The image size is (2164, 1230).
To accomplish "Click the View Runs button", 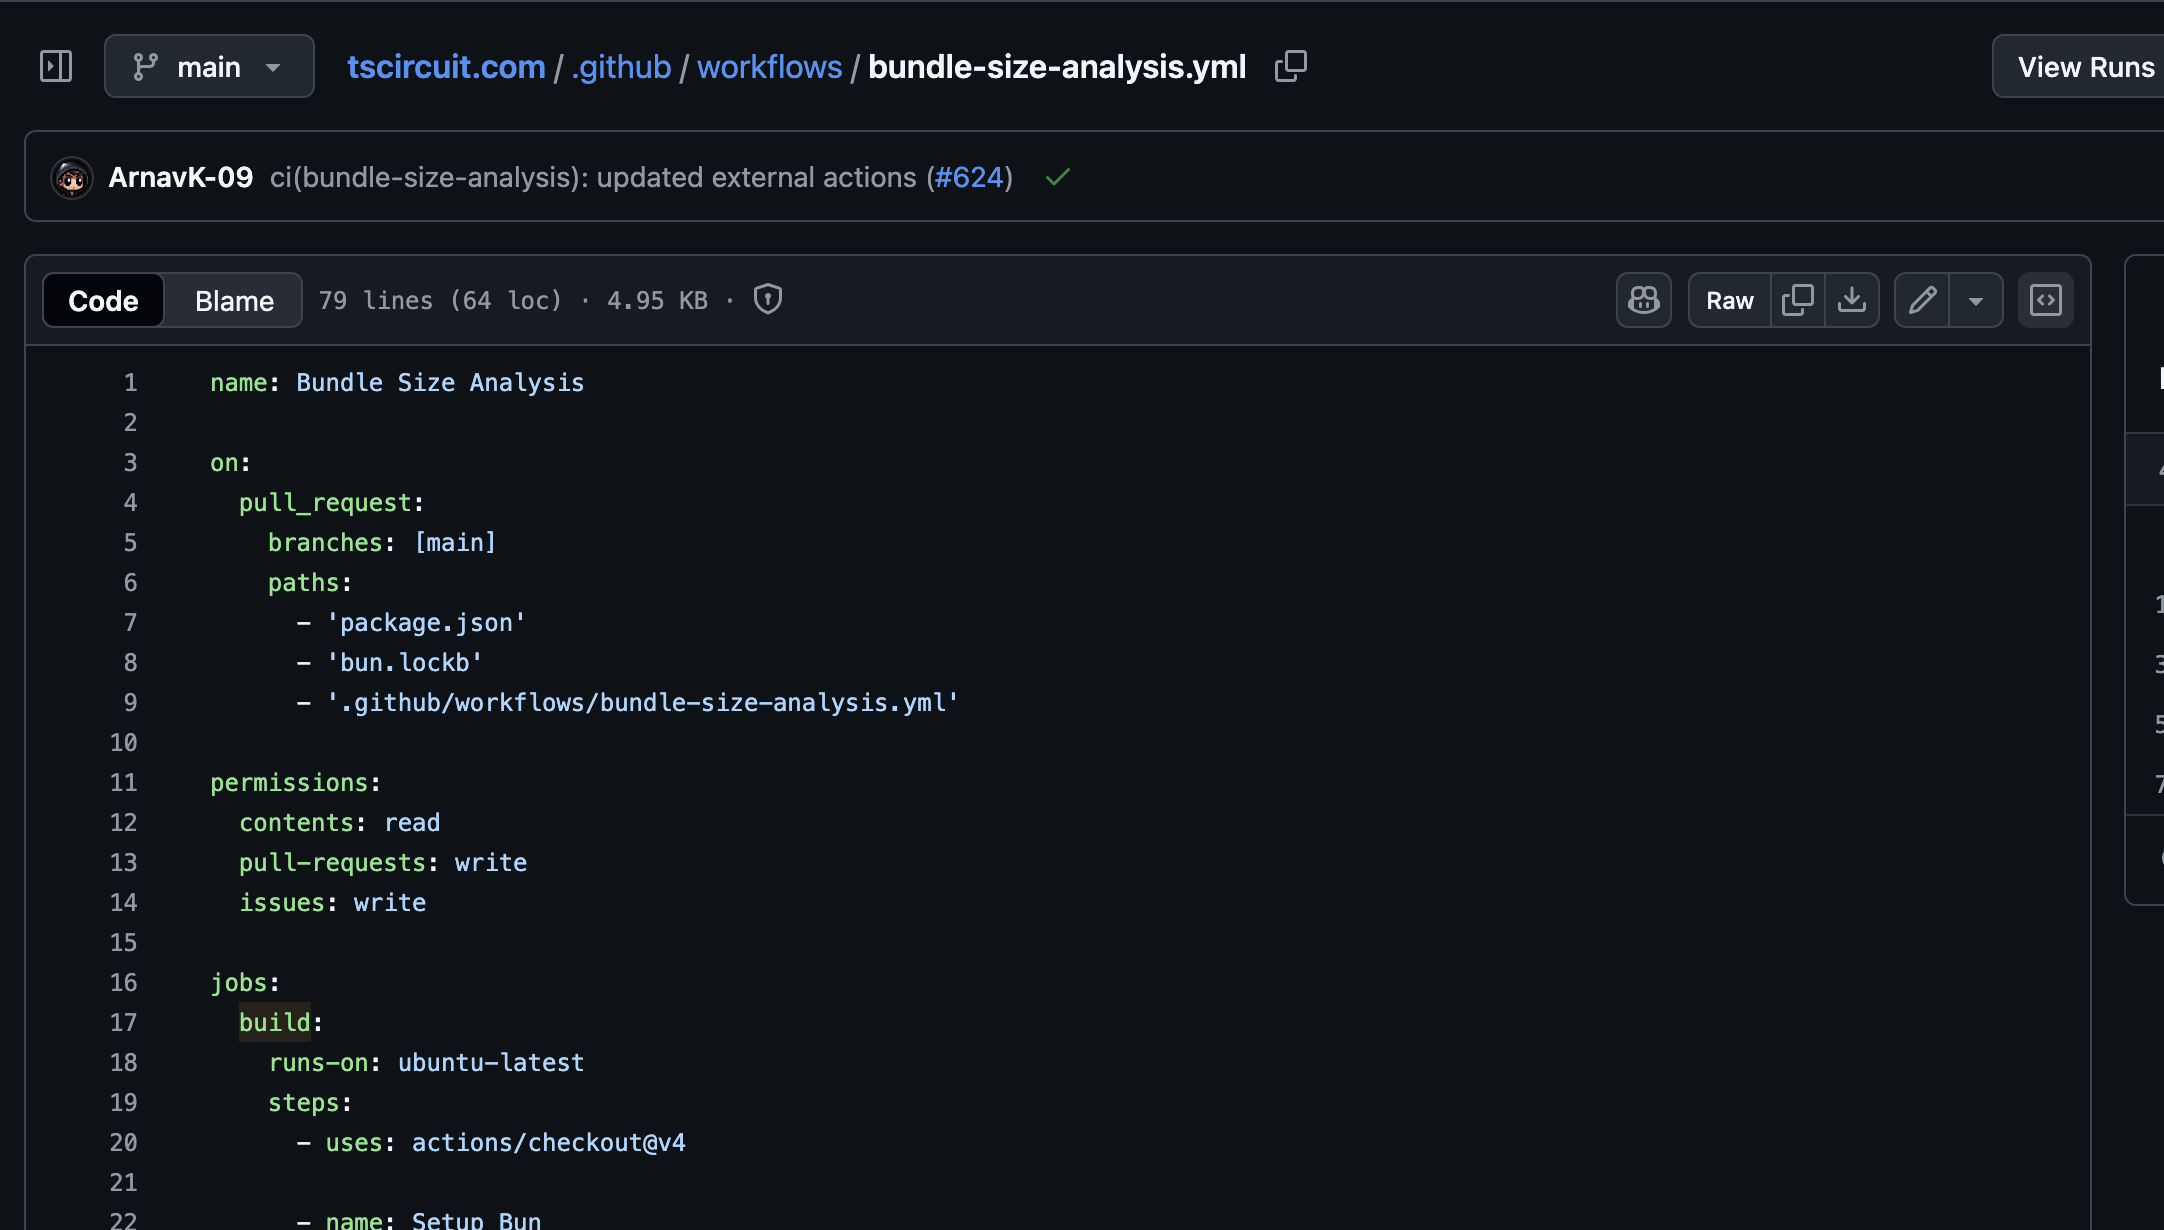I will 2085,67.
